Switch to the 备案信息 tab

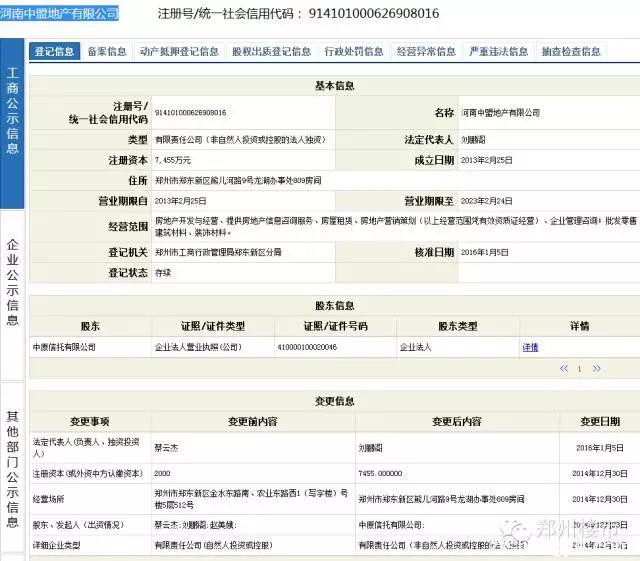click(107, 51)
